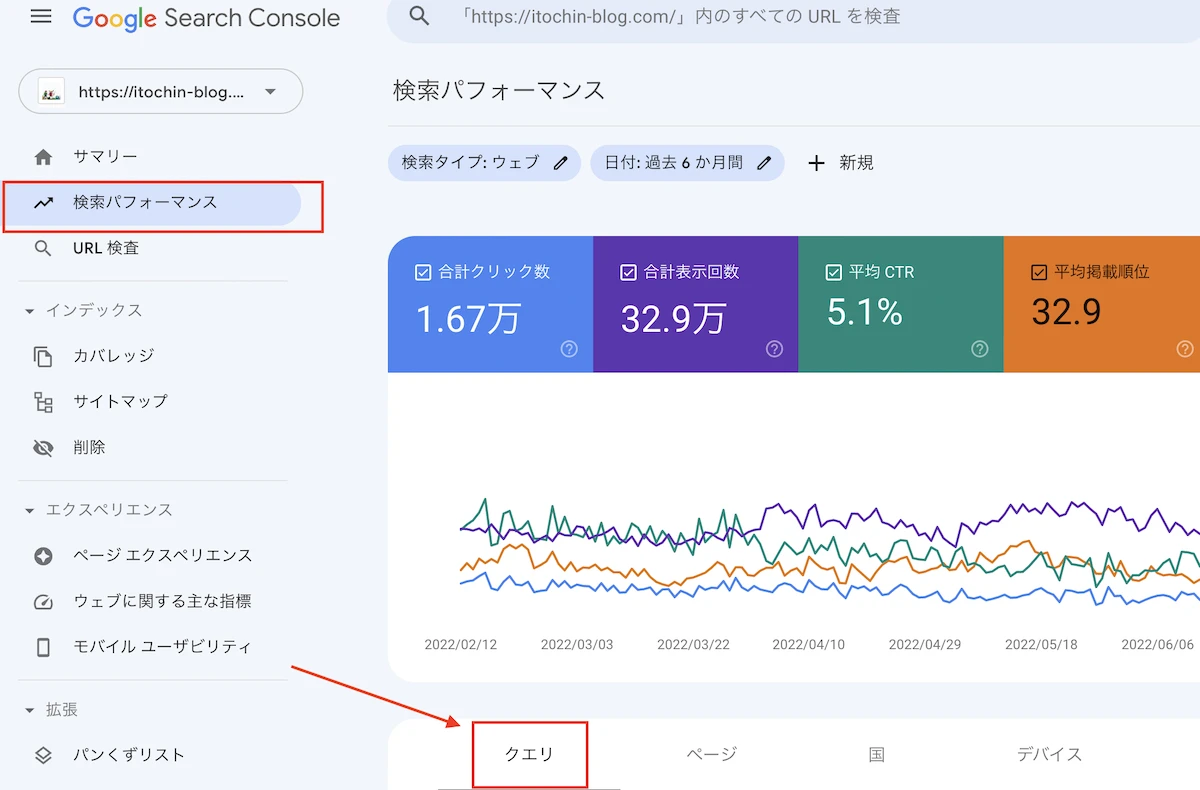The height and width of the screenshot is (790, 1200).
Task: Open help icon on 合計表示回数 card
Action: [x=774, y=349]
